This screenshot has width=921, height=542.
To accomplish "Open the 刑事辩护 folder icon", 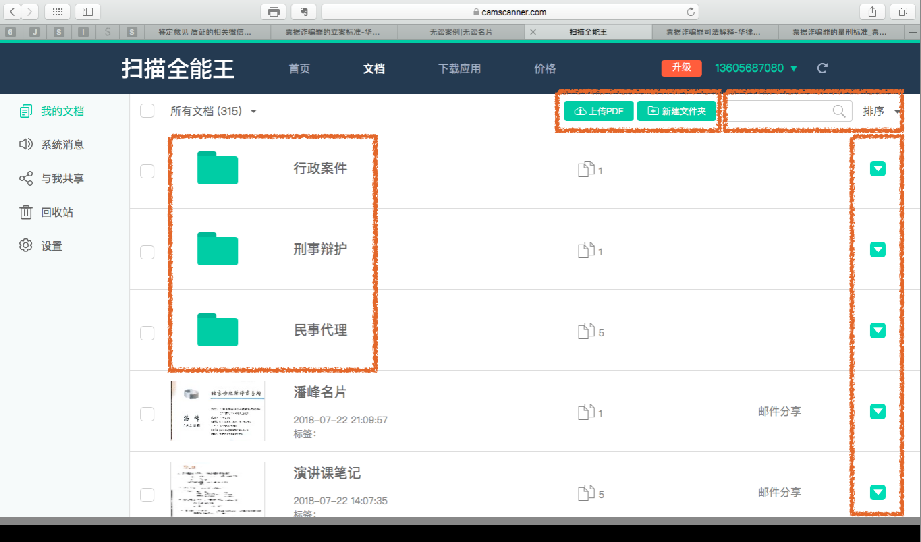I will [x=217, y=249].
